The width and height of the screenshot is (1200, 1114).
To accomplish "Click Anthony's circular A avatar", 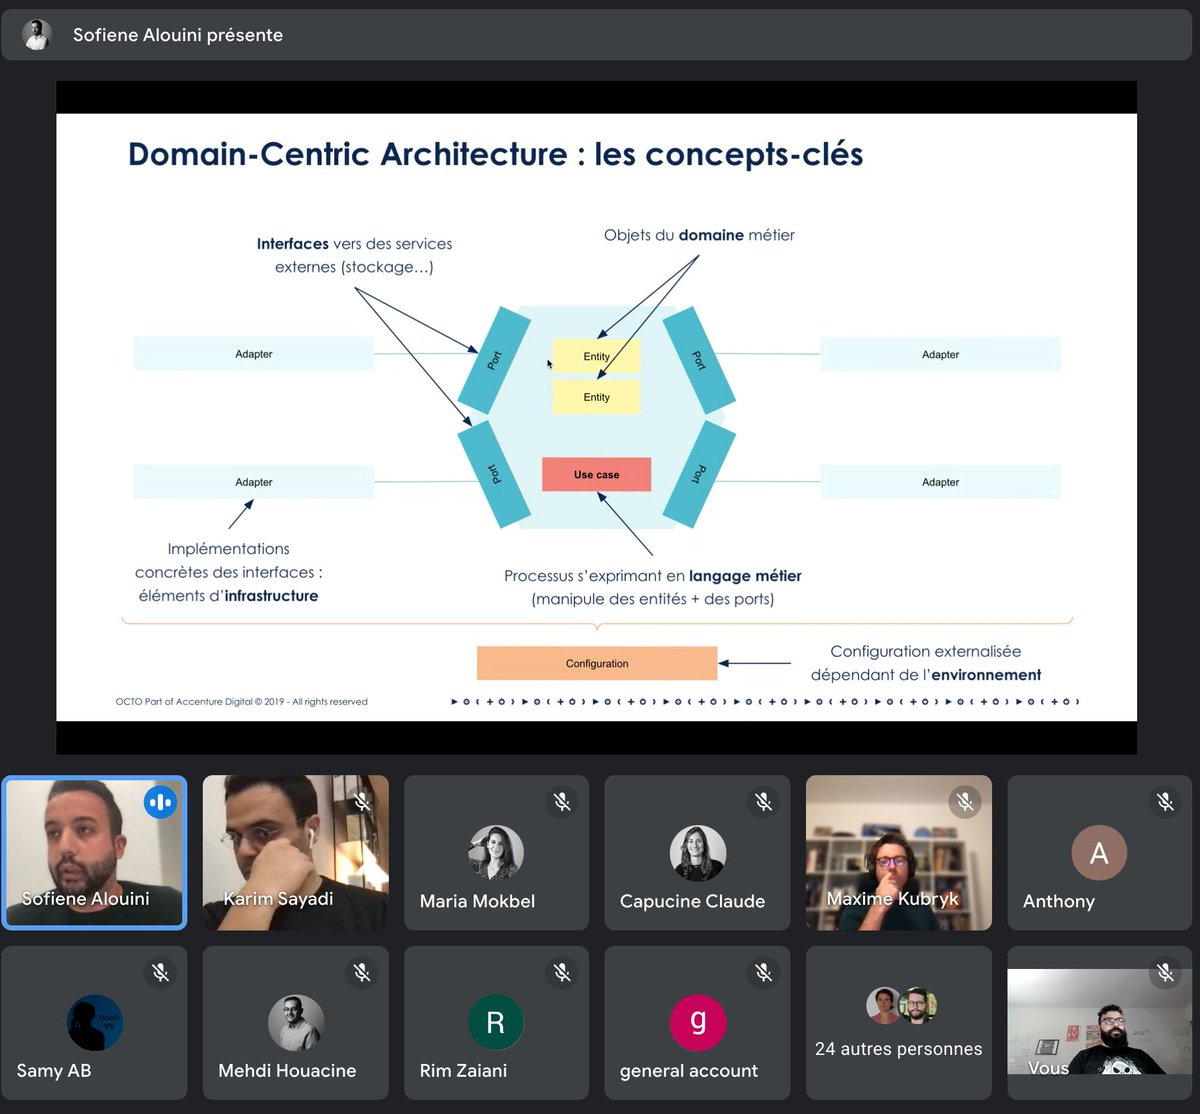I will click(x=1099, y=853).
